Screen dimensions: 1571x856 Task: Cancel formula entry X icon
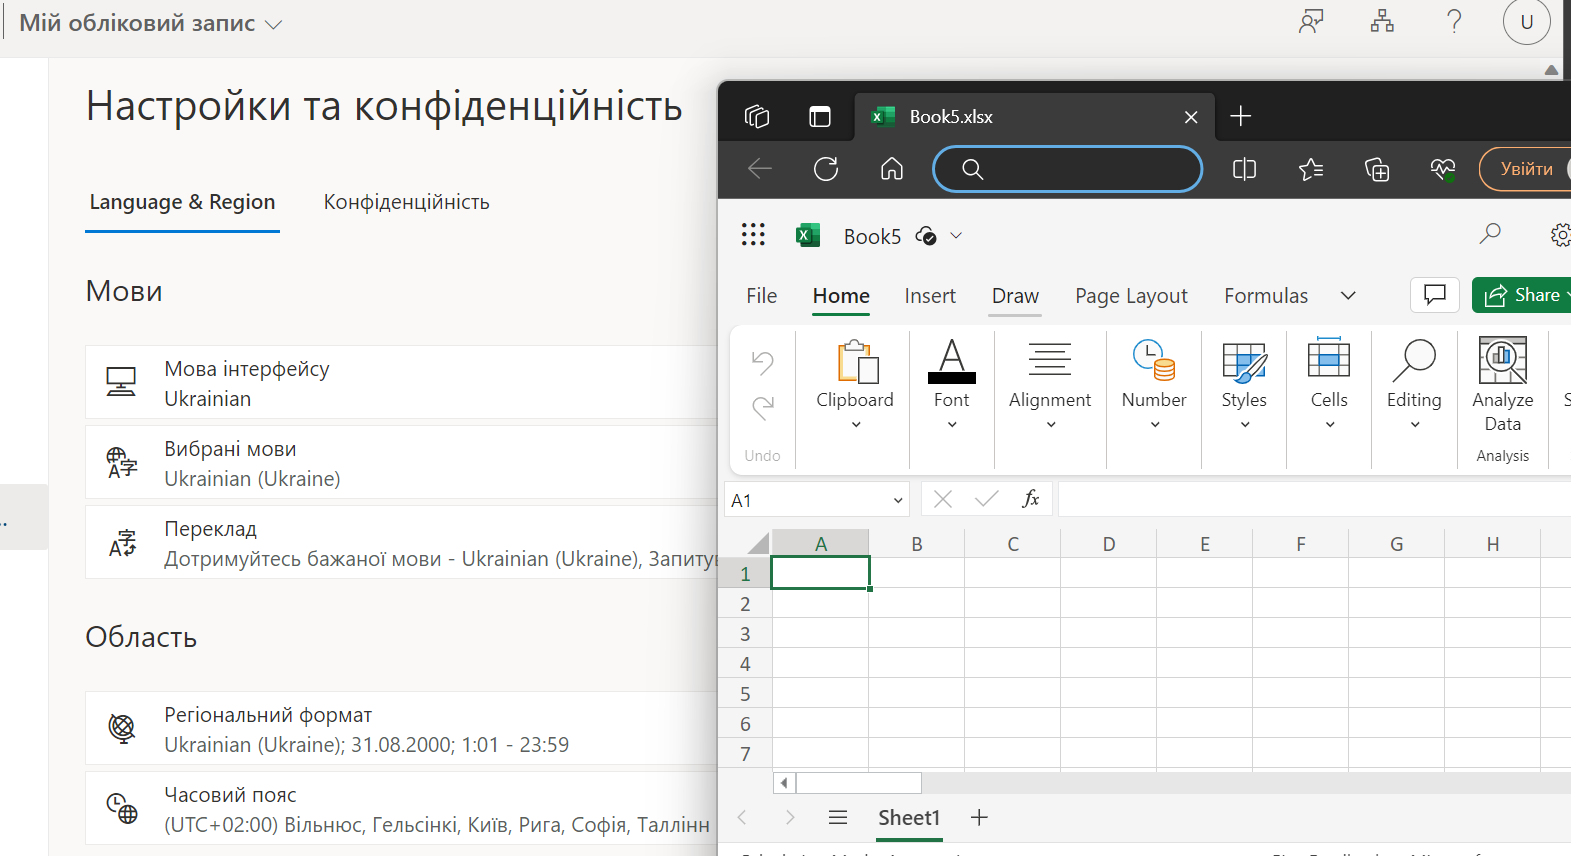coord(943,499)
